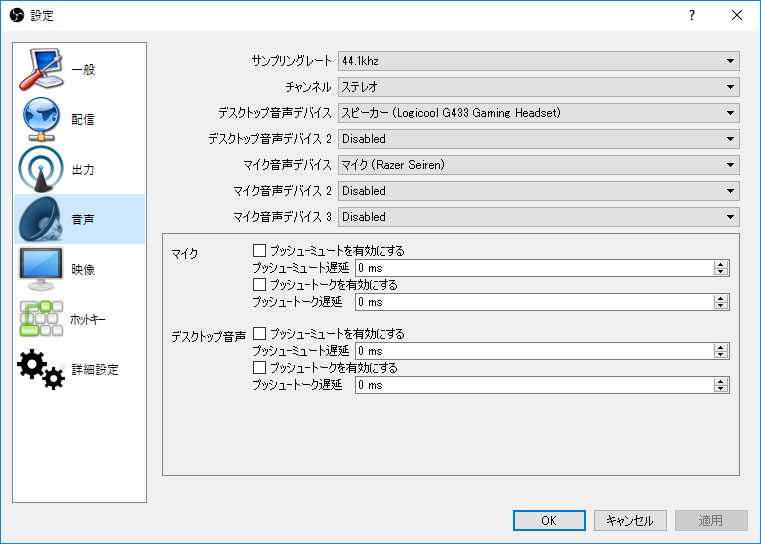
Task: Open the 映像 (Video) monitor icon
Action: pos(40,269)
